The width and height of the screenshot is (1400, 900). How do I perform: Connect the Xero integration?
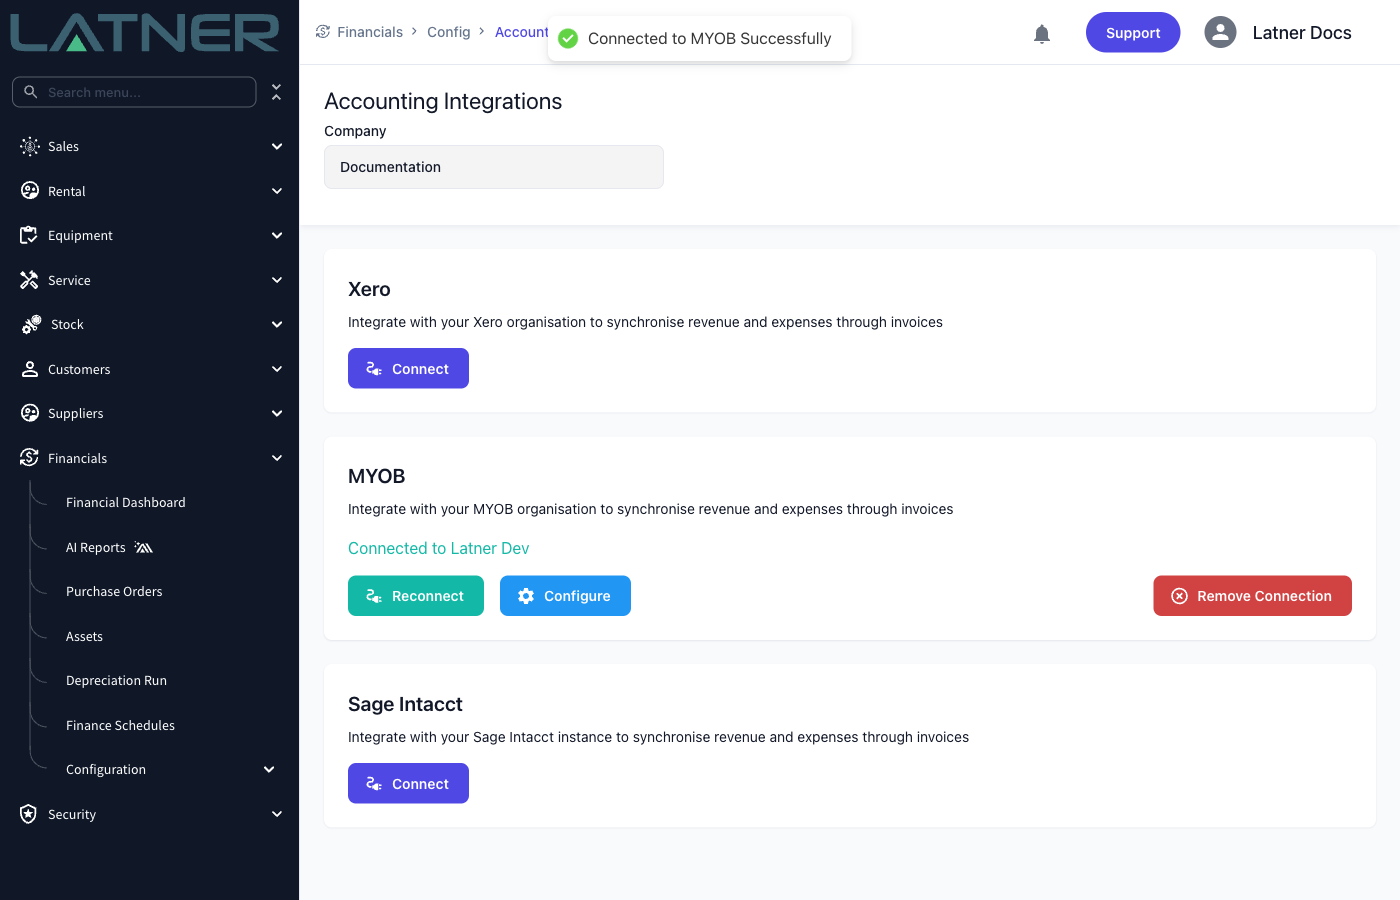point(408,368)
